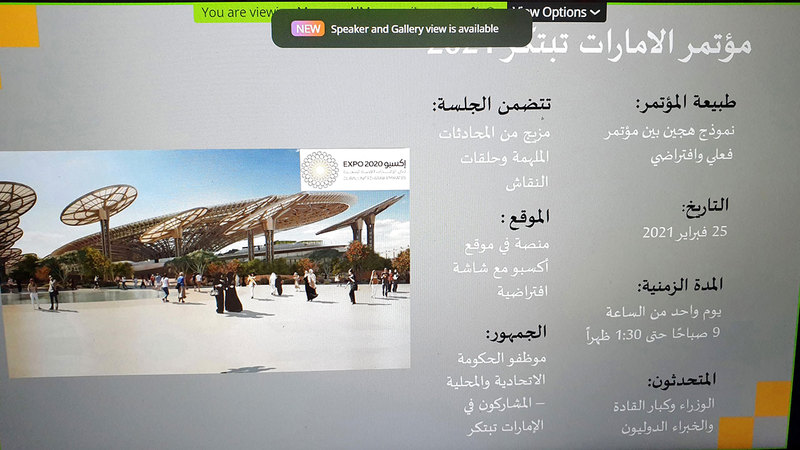
Task: Select the "طبيعة المؤتمر" heading
Action: (x=680, y=104)
